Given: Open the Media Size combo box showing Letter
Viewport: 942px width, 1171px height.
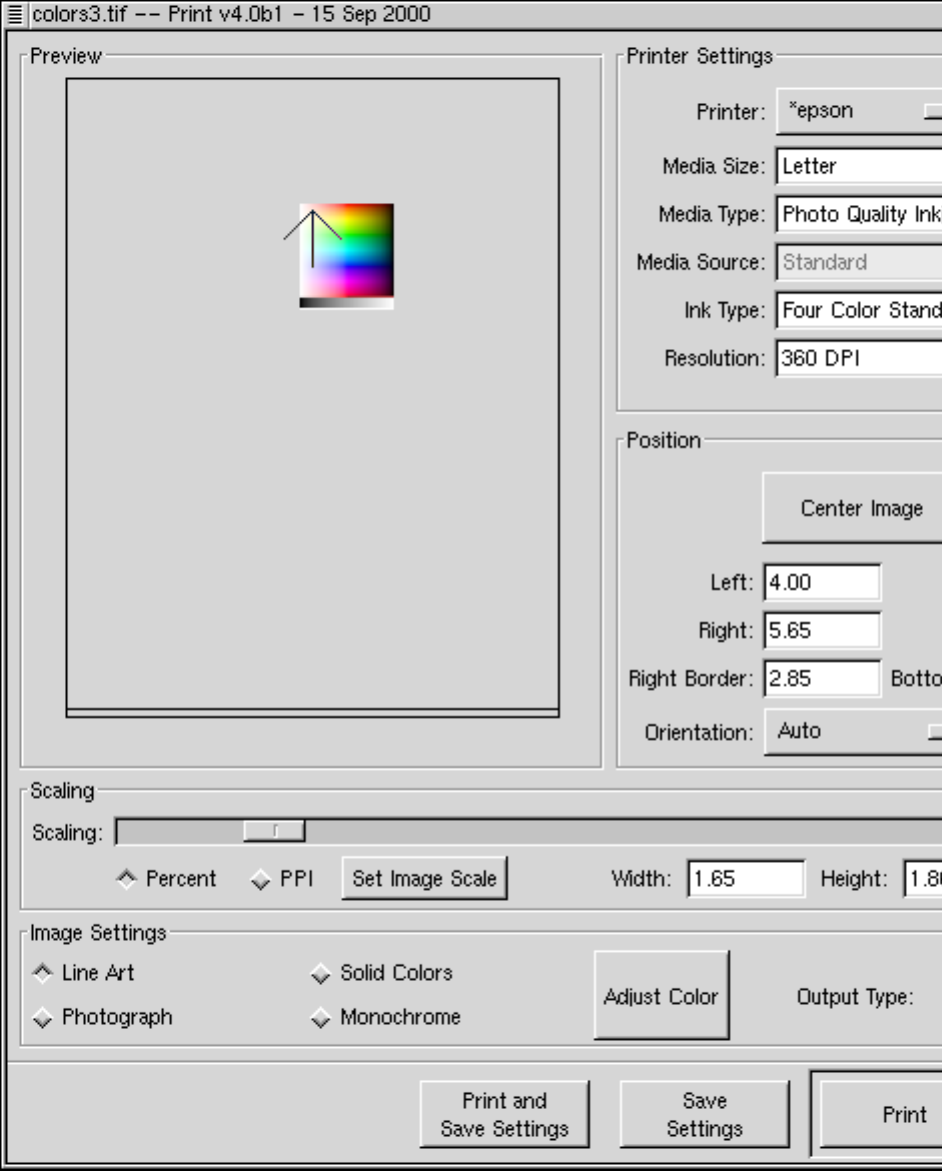Looking at the screenshot, I should [859, 166].
